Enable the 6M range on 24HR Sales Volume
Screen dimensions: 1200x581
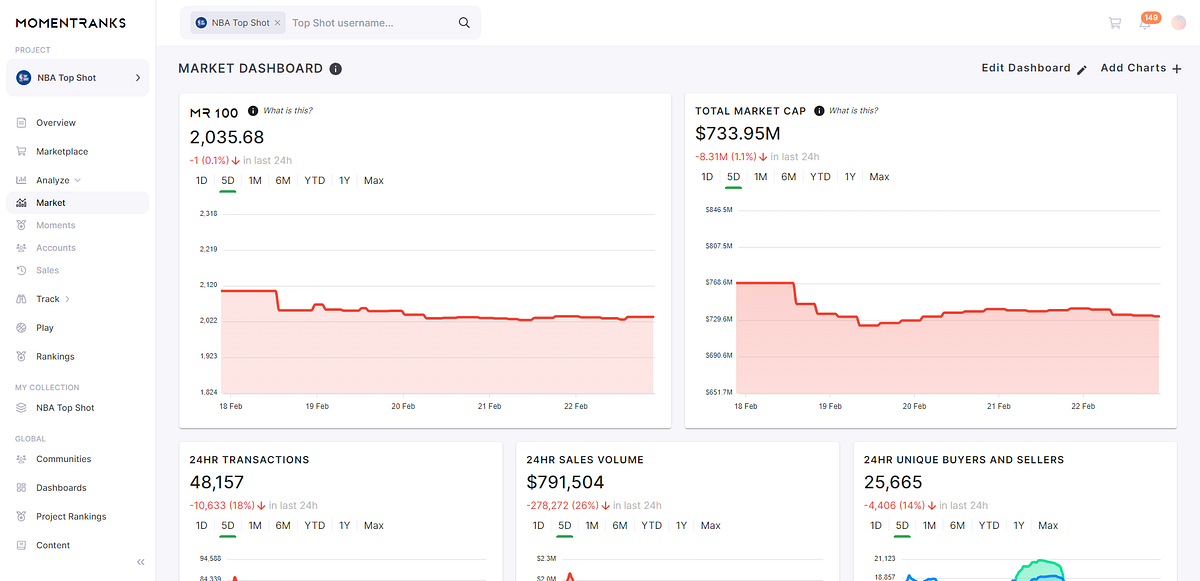pos(620,524)
